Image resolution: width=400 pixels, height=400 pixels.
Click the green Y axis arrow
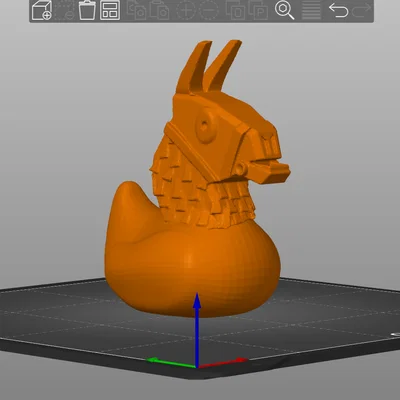(x=170, y=363)
